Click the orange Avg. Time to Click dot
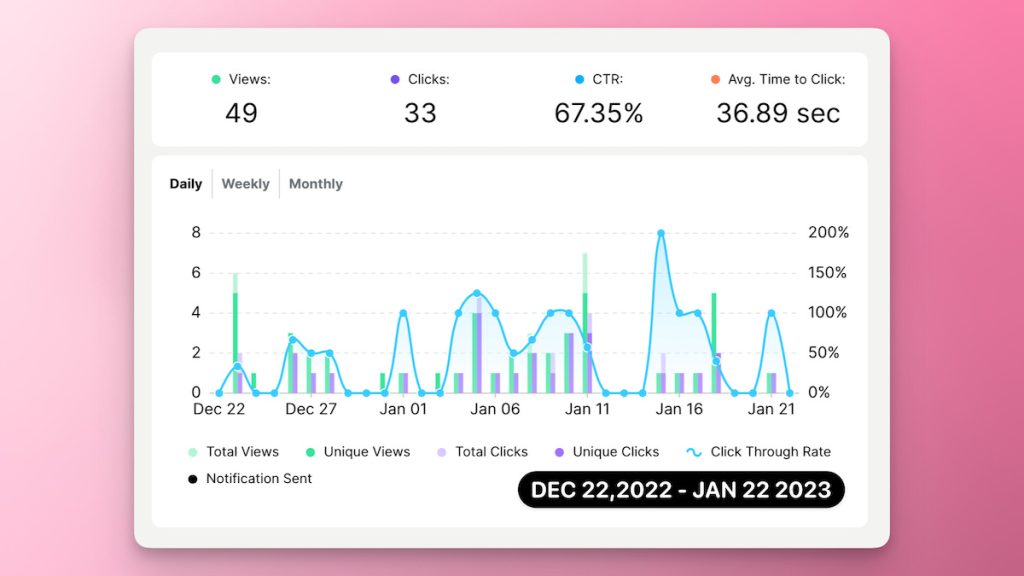The image size is (1024, 576). click(x=715, y=79)
